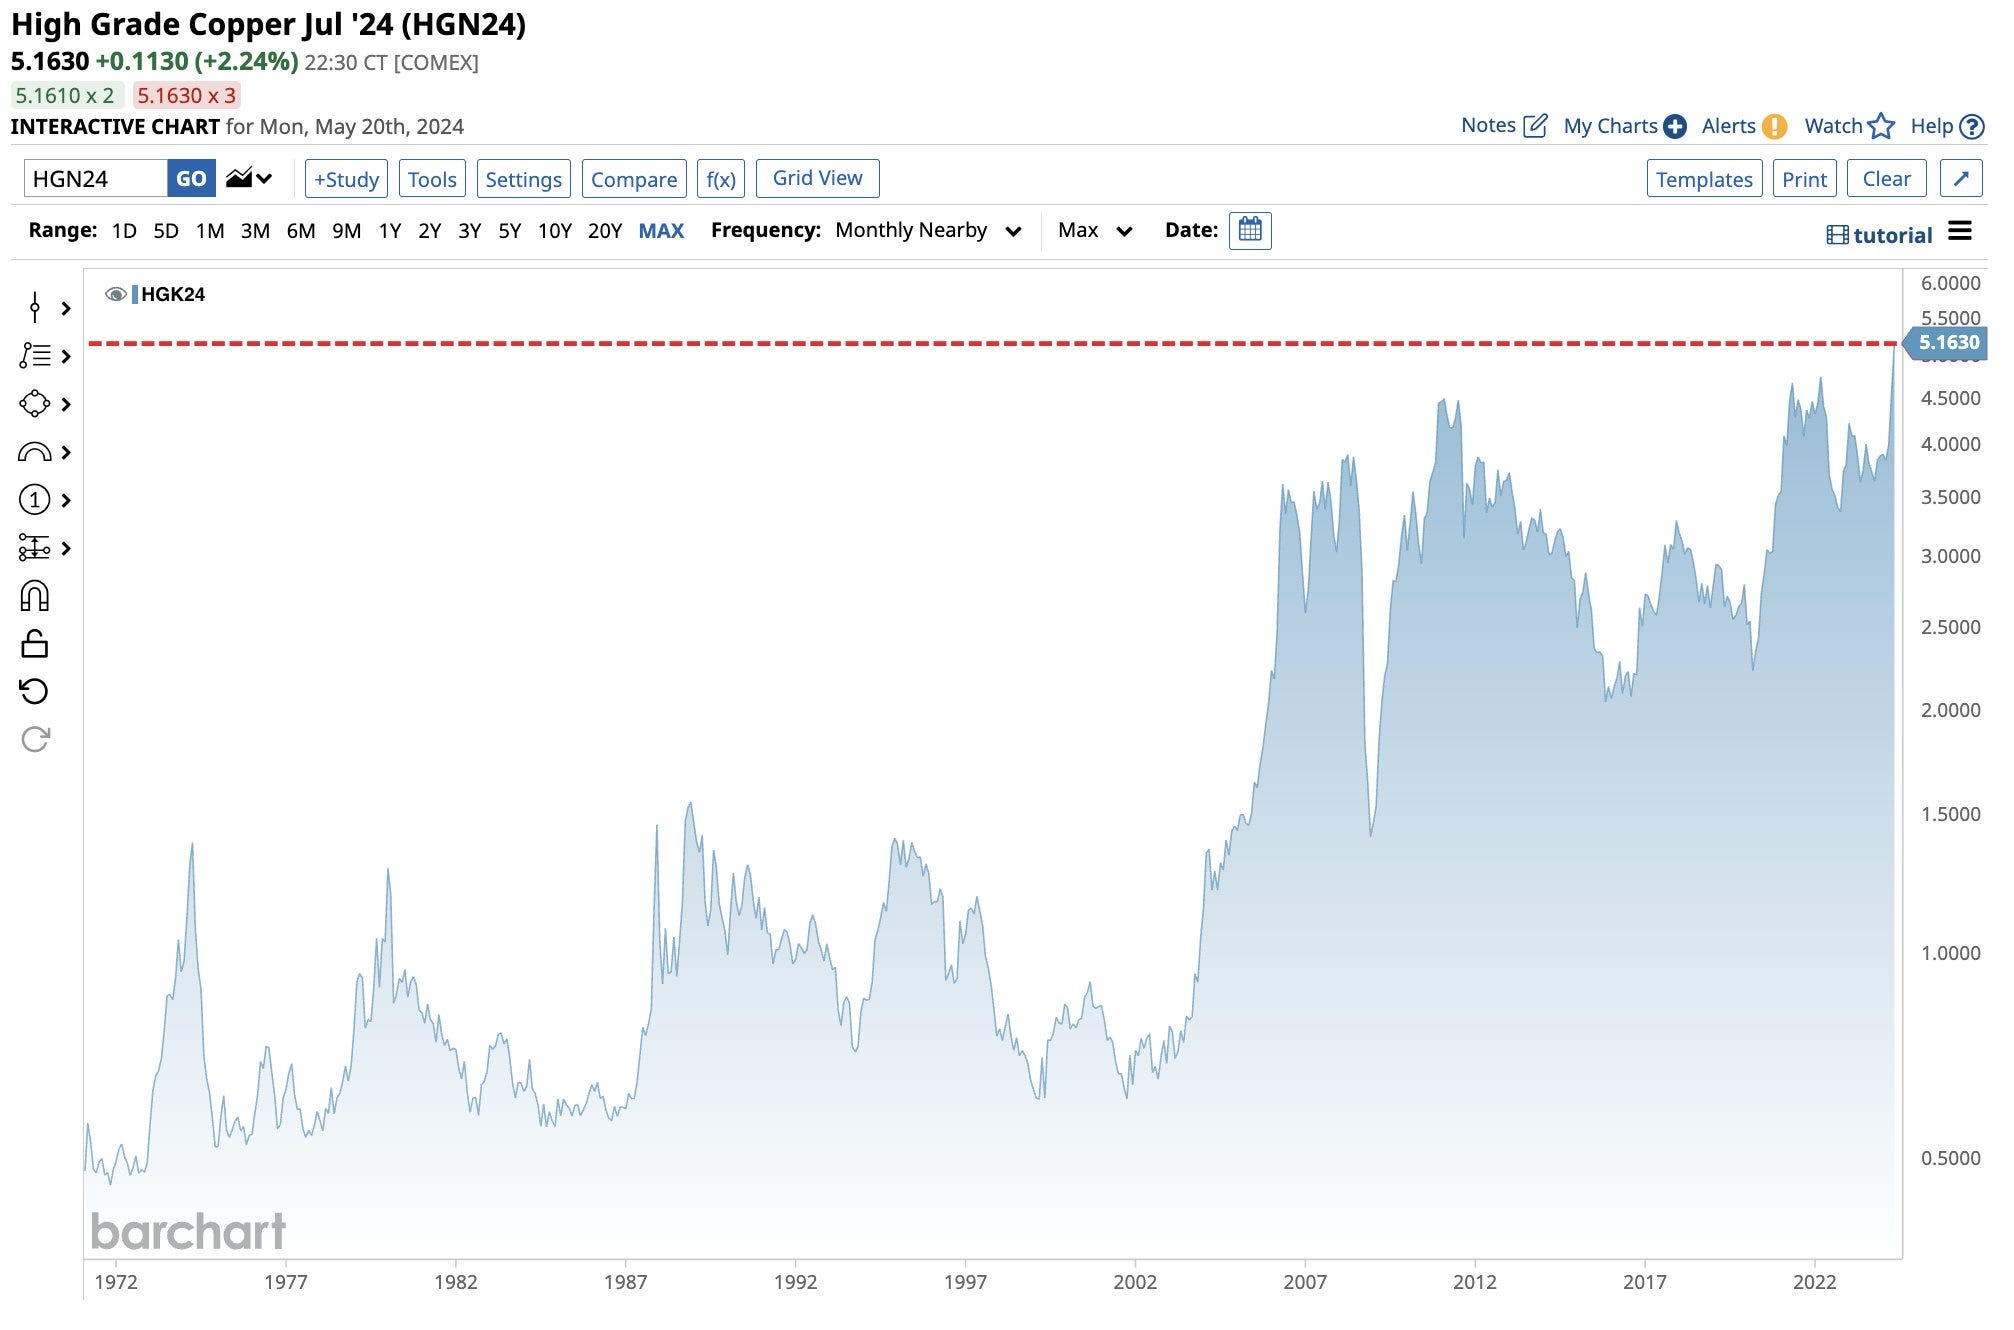Select the crosshair cursor tool icon
2014x1330 pixels.
34,308
